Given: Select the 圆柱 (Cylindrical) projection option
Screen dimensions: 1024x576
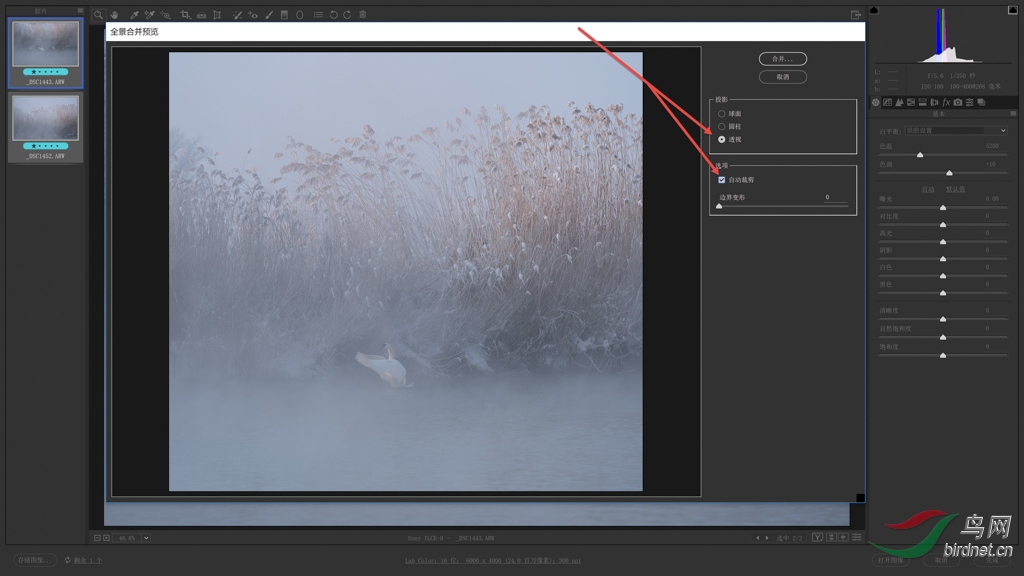Looking at the screenshot, I should pyautogui.click(x=722, y=127).
